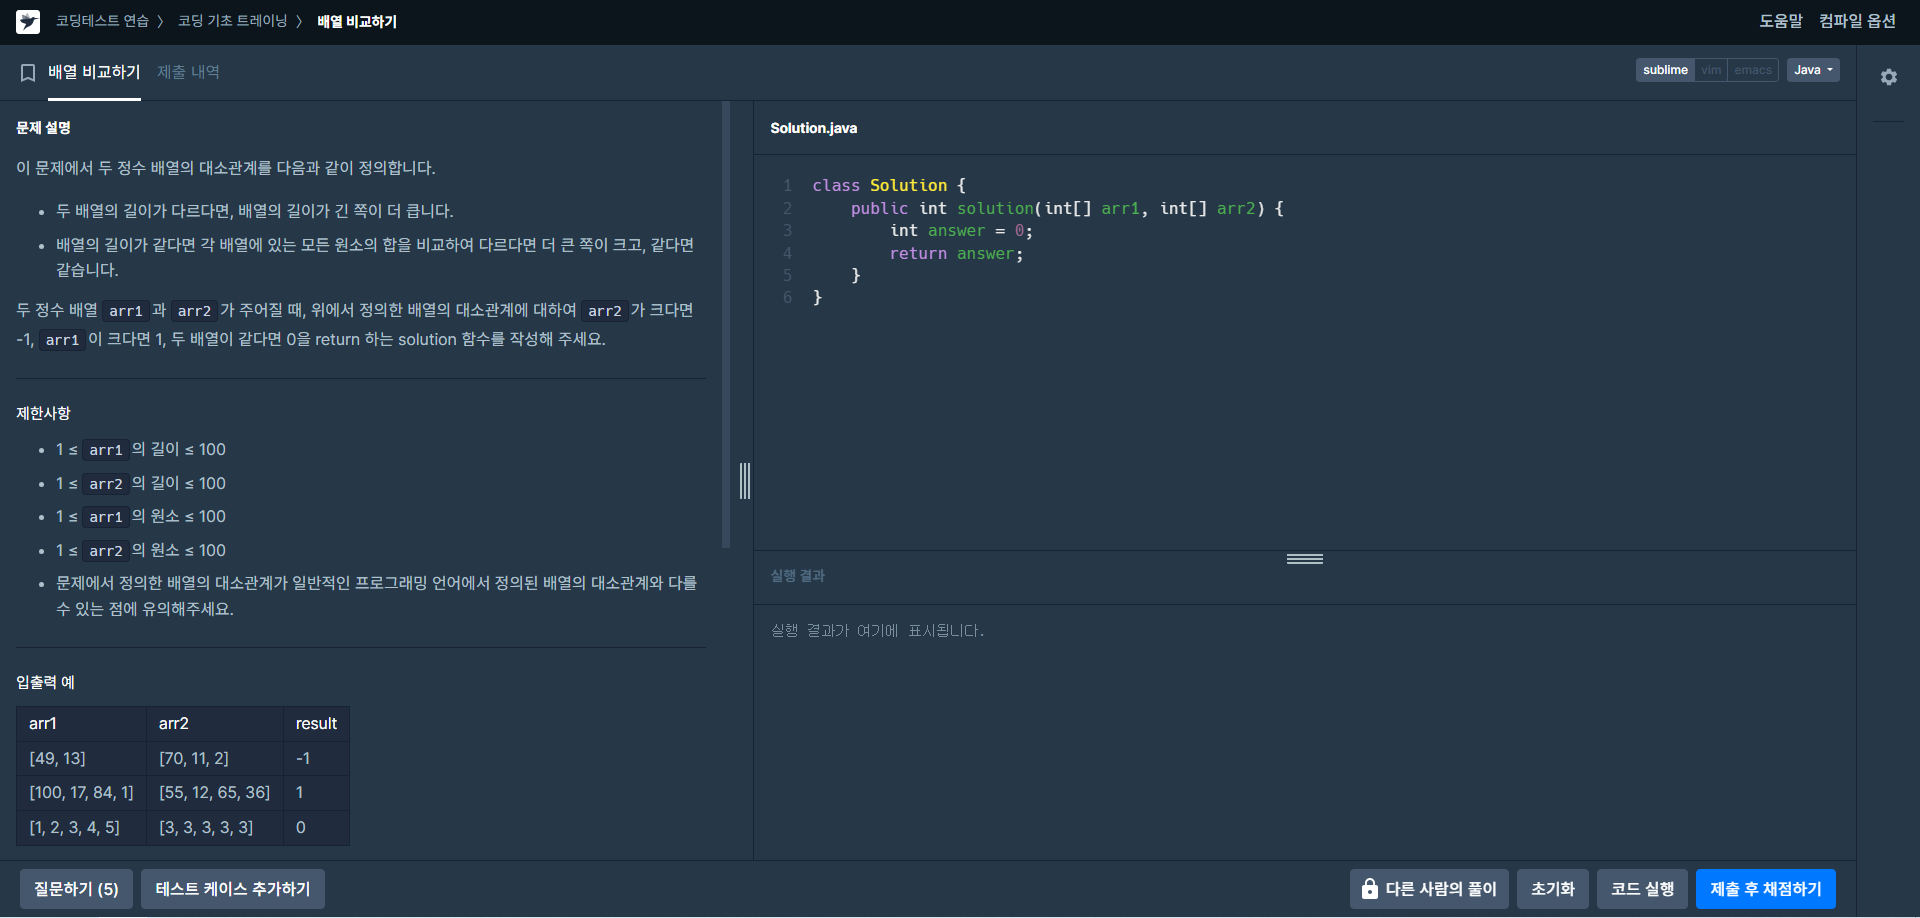1920x918 pixels.
Task: Click the problem description scrollbar
Action: click(x=726, y=325)
